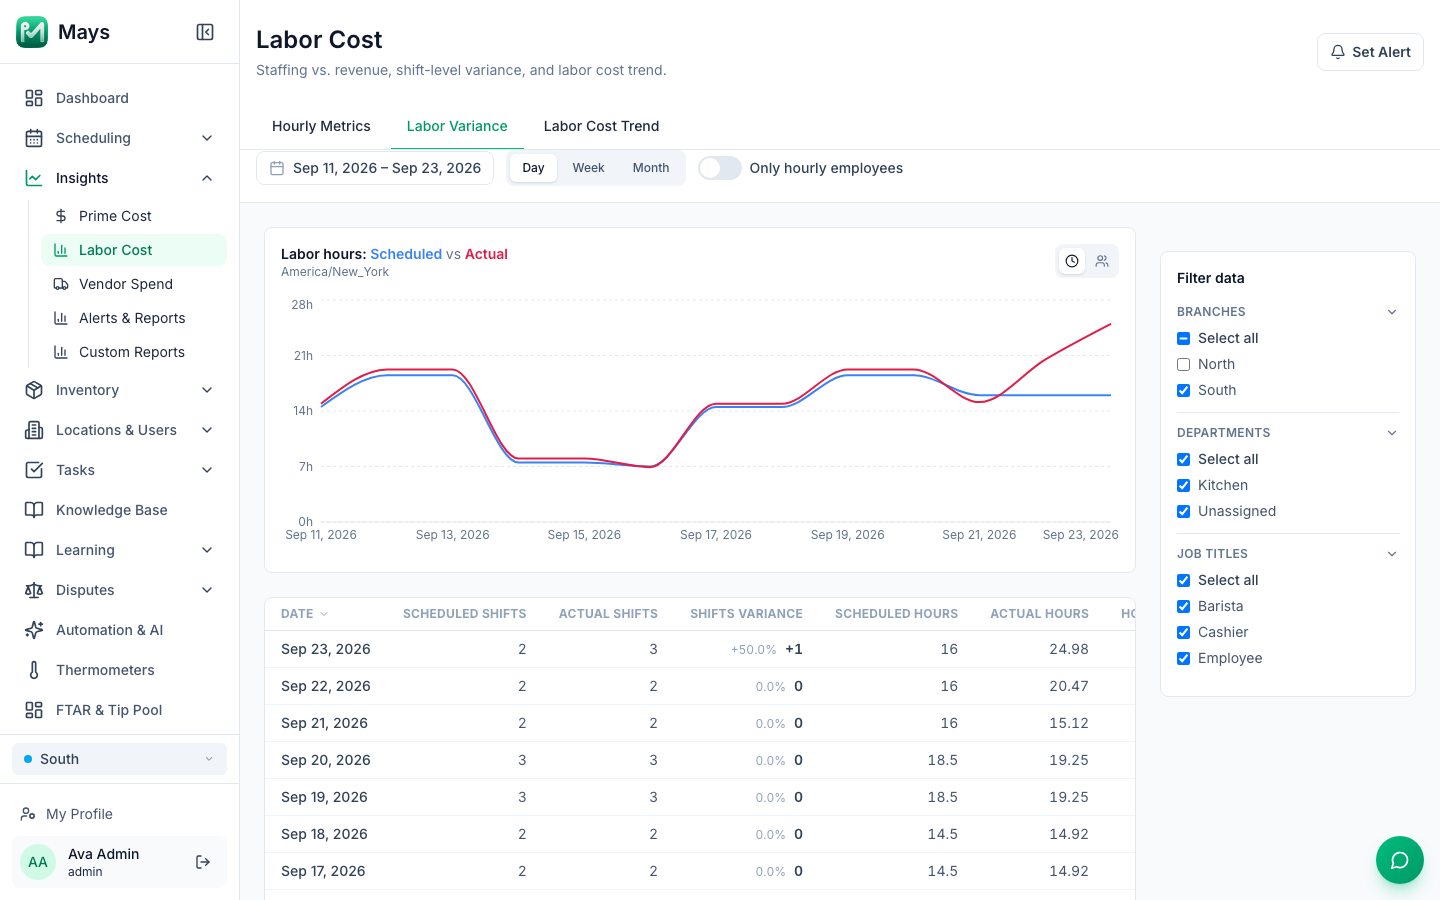Click the Sep 23, 2026 table row

point(700,649)
